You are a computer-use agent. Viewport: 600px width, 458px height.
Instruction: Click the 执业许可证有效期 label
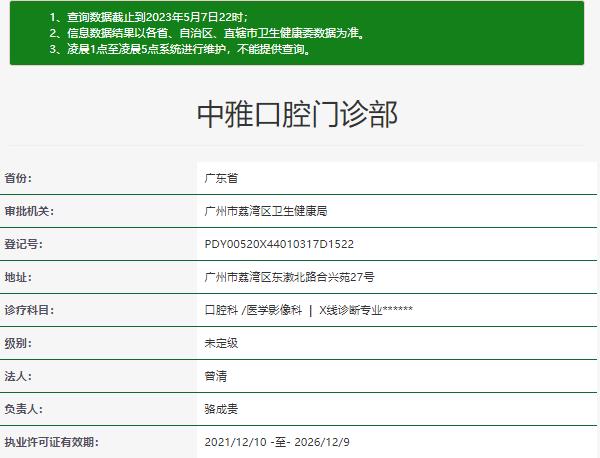(51, 442)
